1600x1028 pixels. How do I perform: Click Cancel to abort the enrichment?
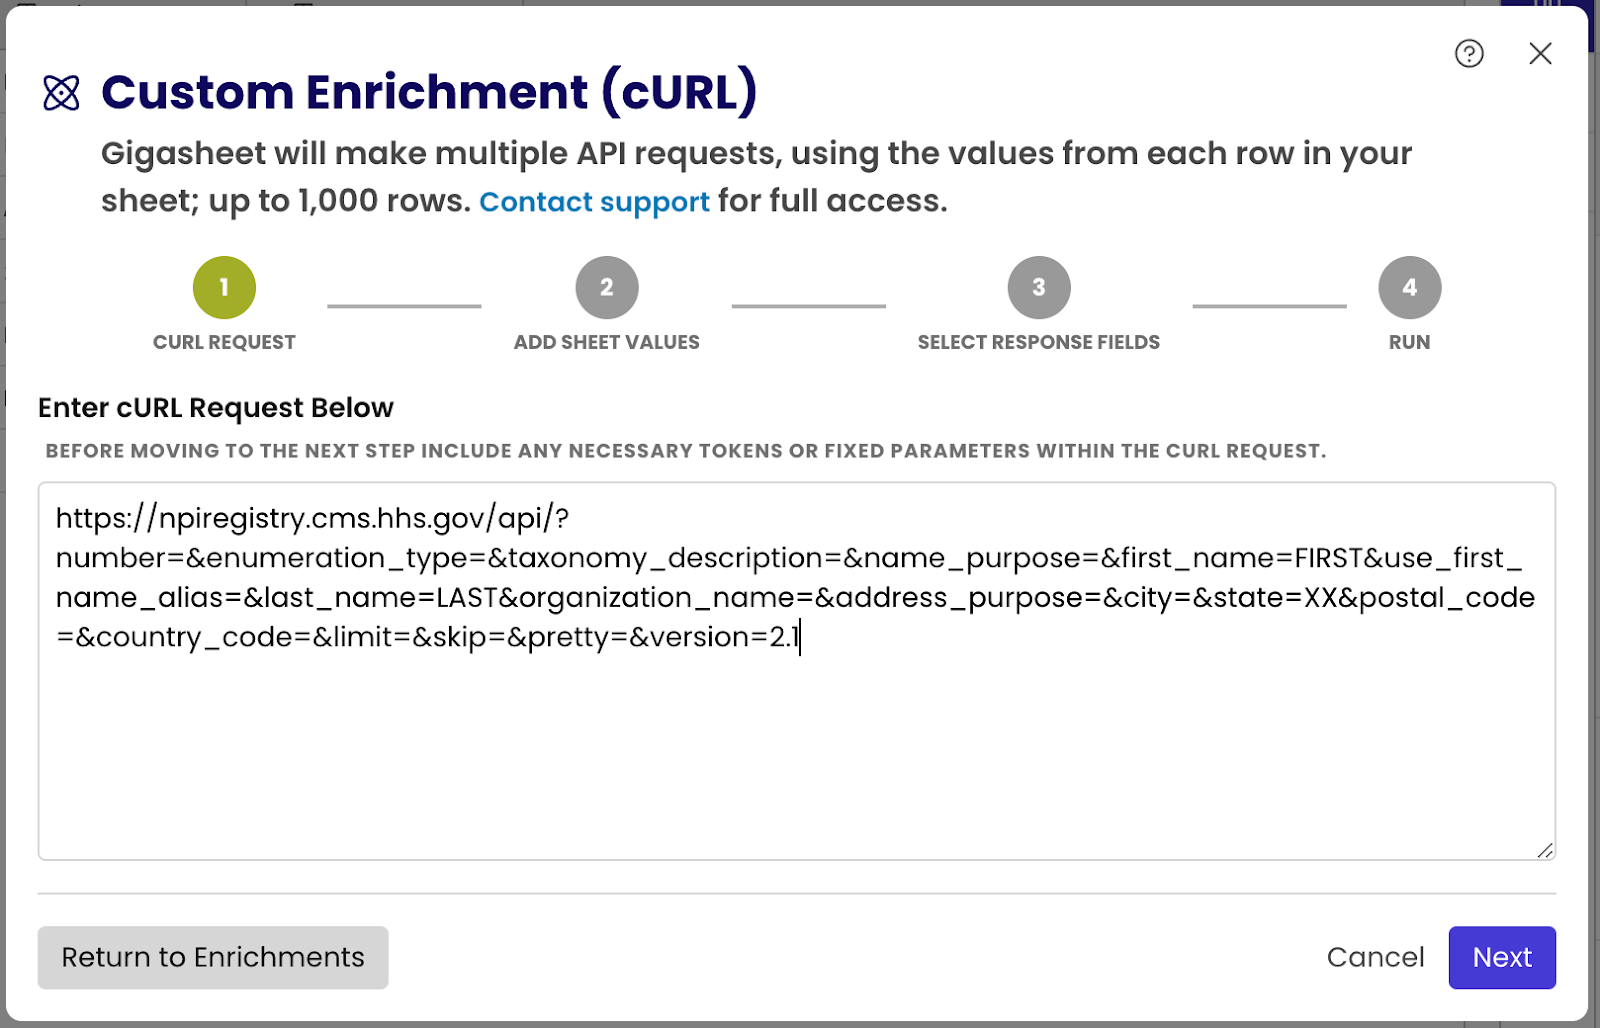click(x=1376, y=957)
